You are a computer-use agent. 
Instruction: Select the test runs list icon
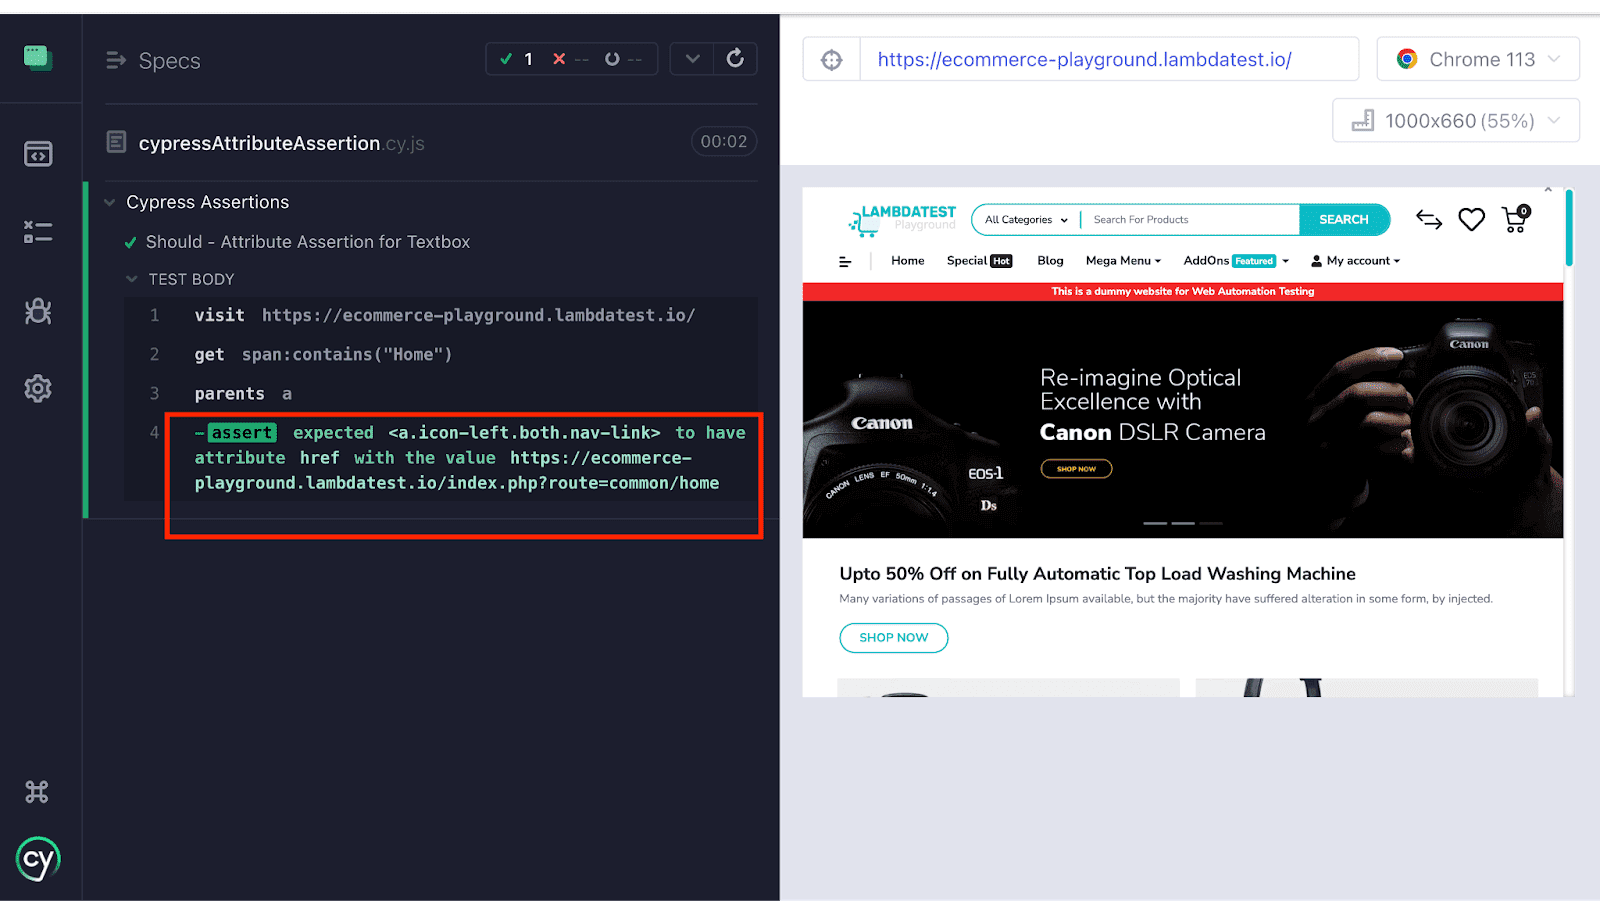point(38,232)
